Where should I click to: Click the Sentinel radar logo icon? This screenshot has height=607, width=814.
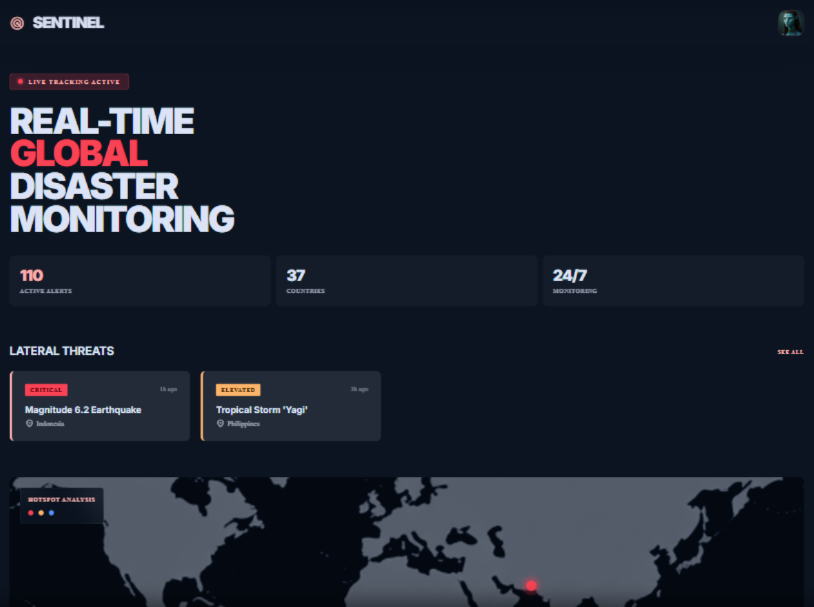[17, 23]
